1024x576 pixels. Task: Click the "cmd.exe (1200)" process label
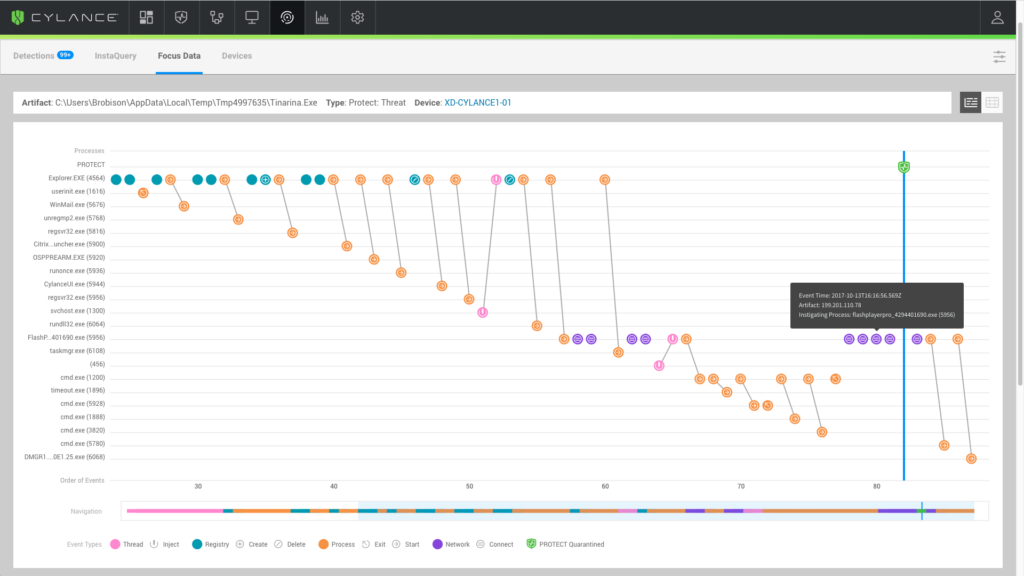[x=82, y=377]
